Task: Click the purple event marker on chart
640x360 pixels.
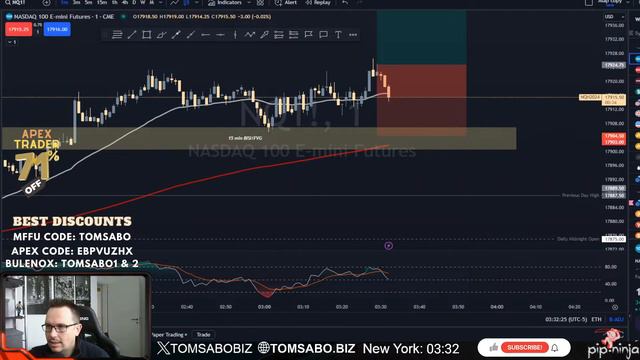Action: point(389,246)
